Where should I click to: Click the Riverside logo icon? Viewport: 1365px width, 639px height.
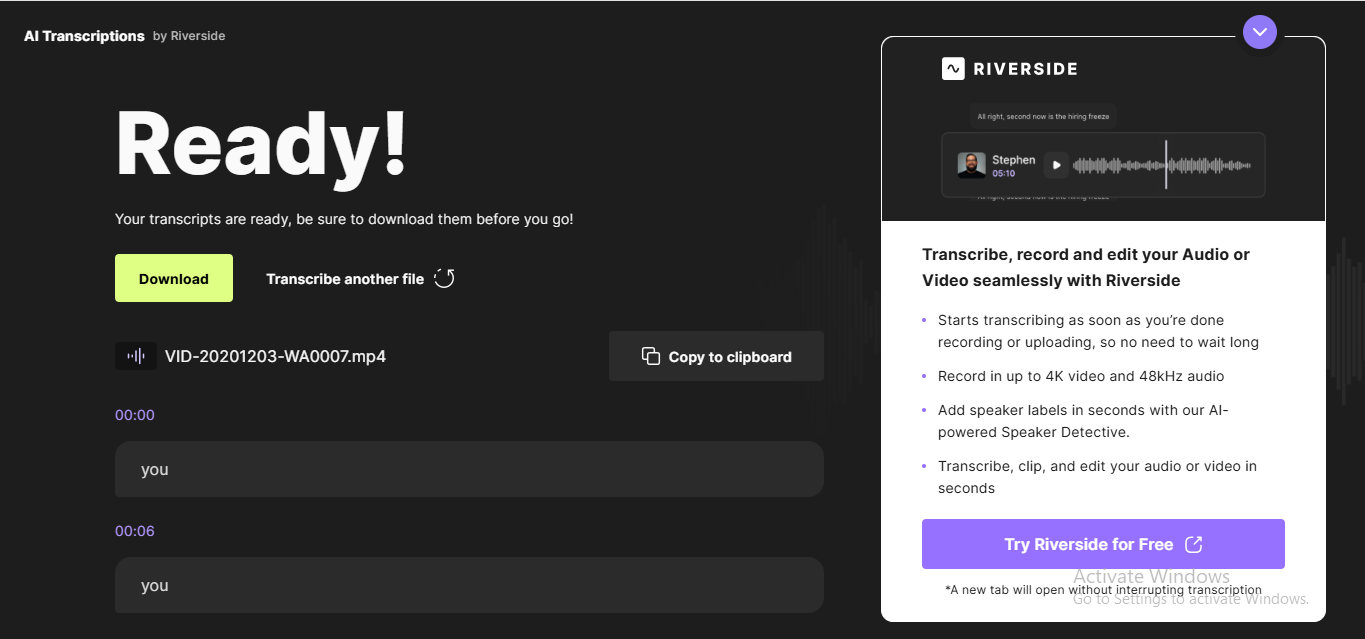coord(953,68)
